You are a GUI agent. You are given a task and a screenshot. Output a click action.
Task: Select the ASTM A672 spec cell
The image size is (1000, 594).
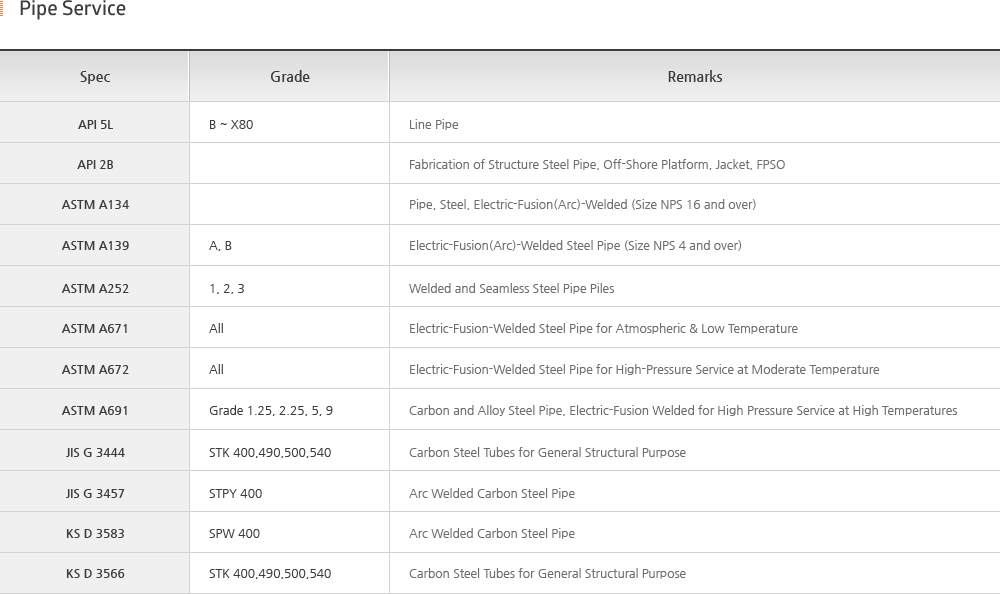pyautogui.click(x=95, y=370)
